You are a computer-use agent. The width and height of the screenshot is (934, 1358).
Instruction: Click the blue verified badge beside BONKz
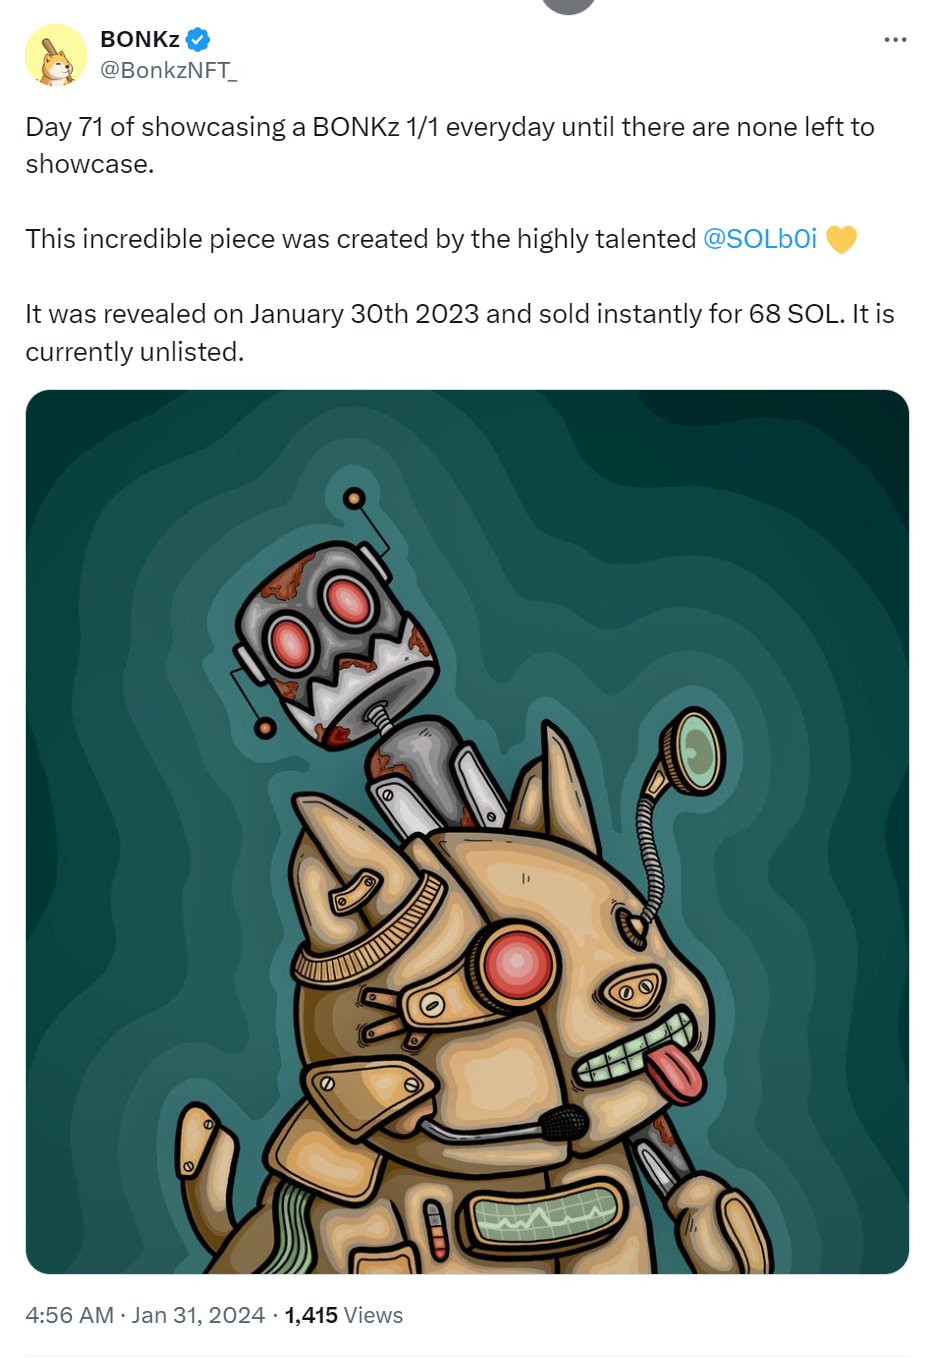point(198,40)
